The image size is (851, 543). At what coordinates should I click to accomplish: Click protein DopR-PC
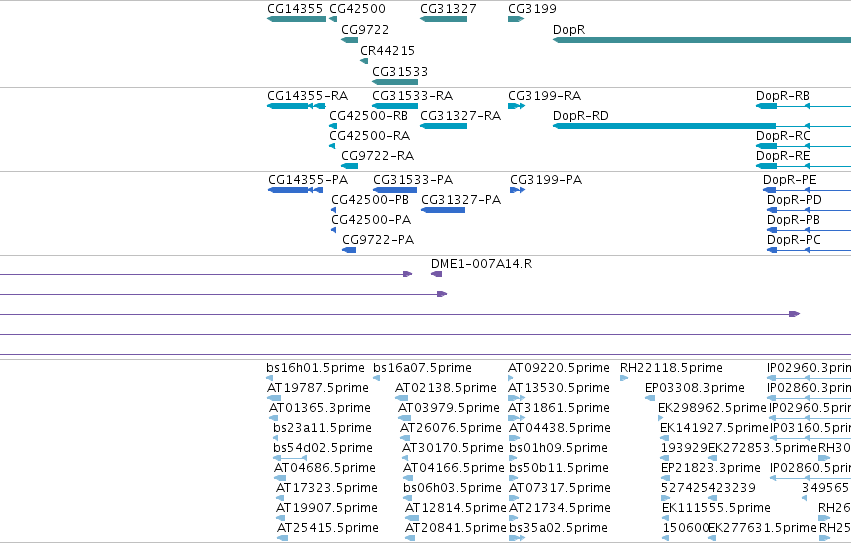[809, 250]
